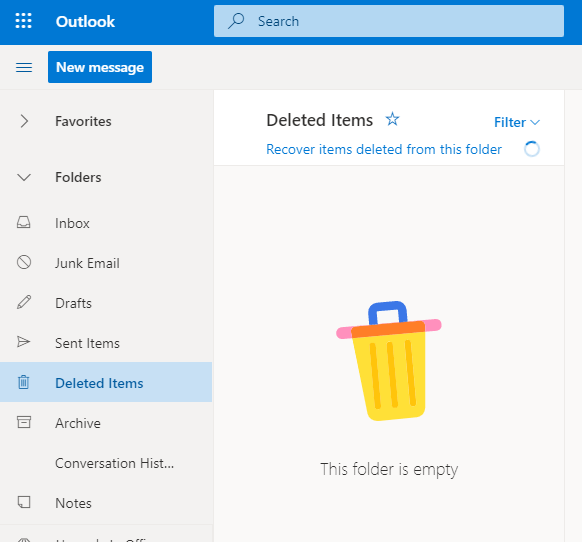Click the Notes sticky-note icon
582x542 pixels.
click(x=24, y=502)
